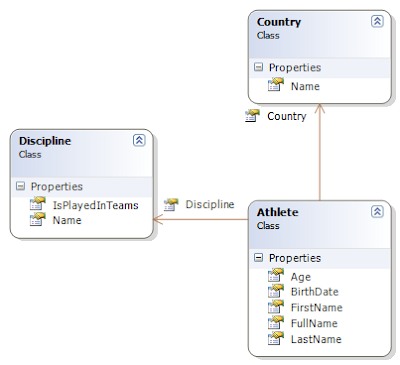Click the Properties heading in Country class

pyautogui.click(x=295, y=68)
